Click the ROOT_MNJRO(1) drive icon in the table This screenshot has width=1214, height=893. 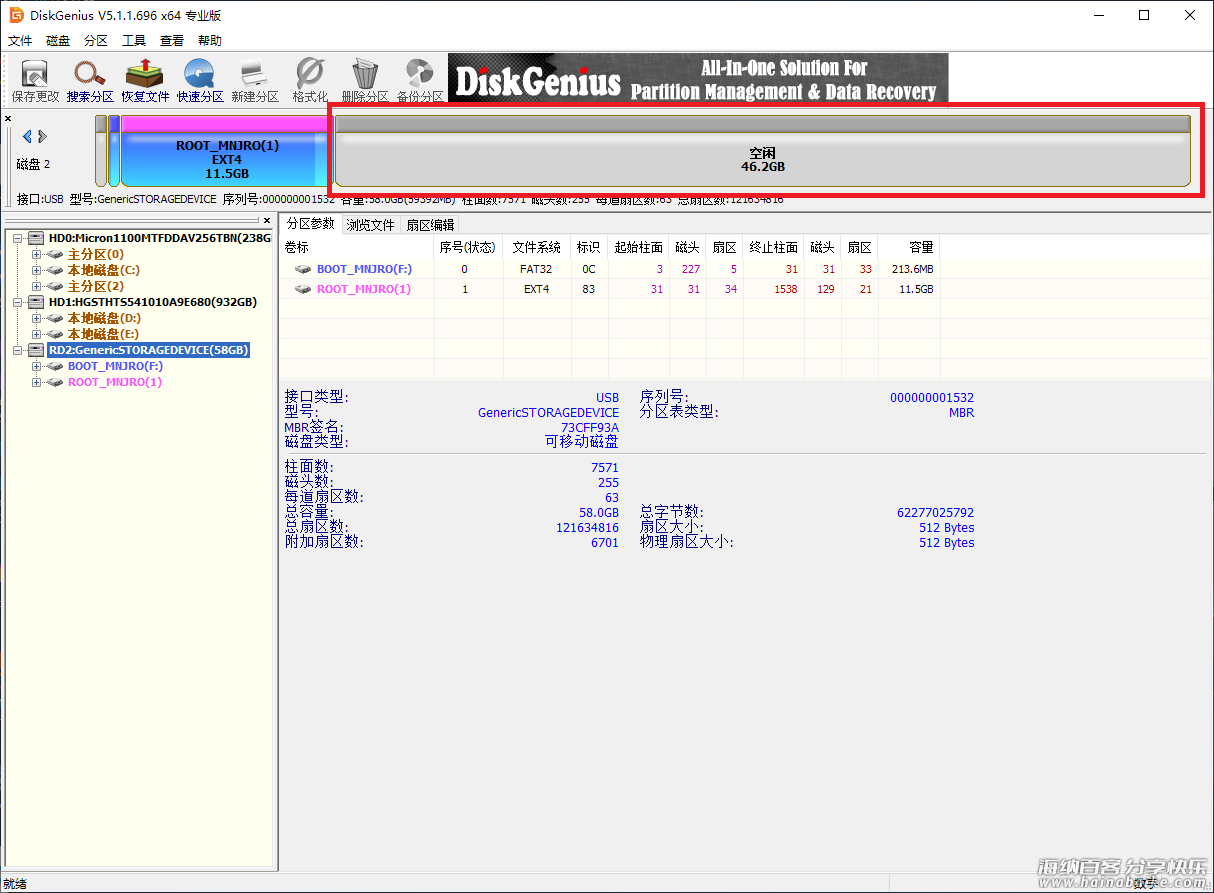pyautogui.click(x=303, y=289)
